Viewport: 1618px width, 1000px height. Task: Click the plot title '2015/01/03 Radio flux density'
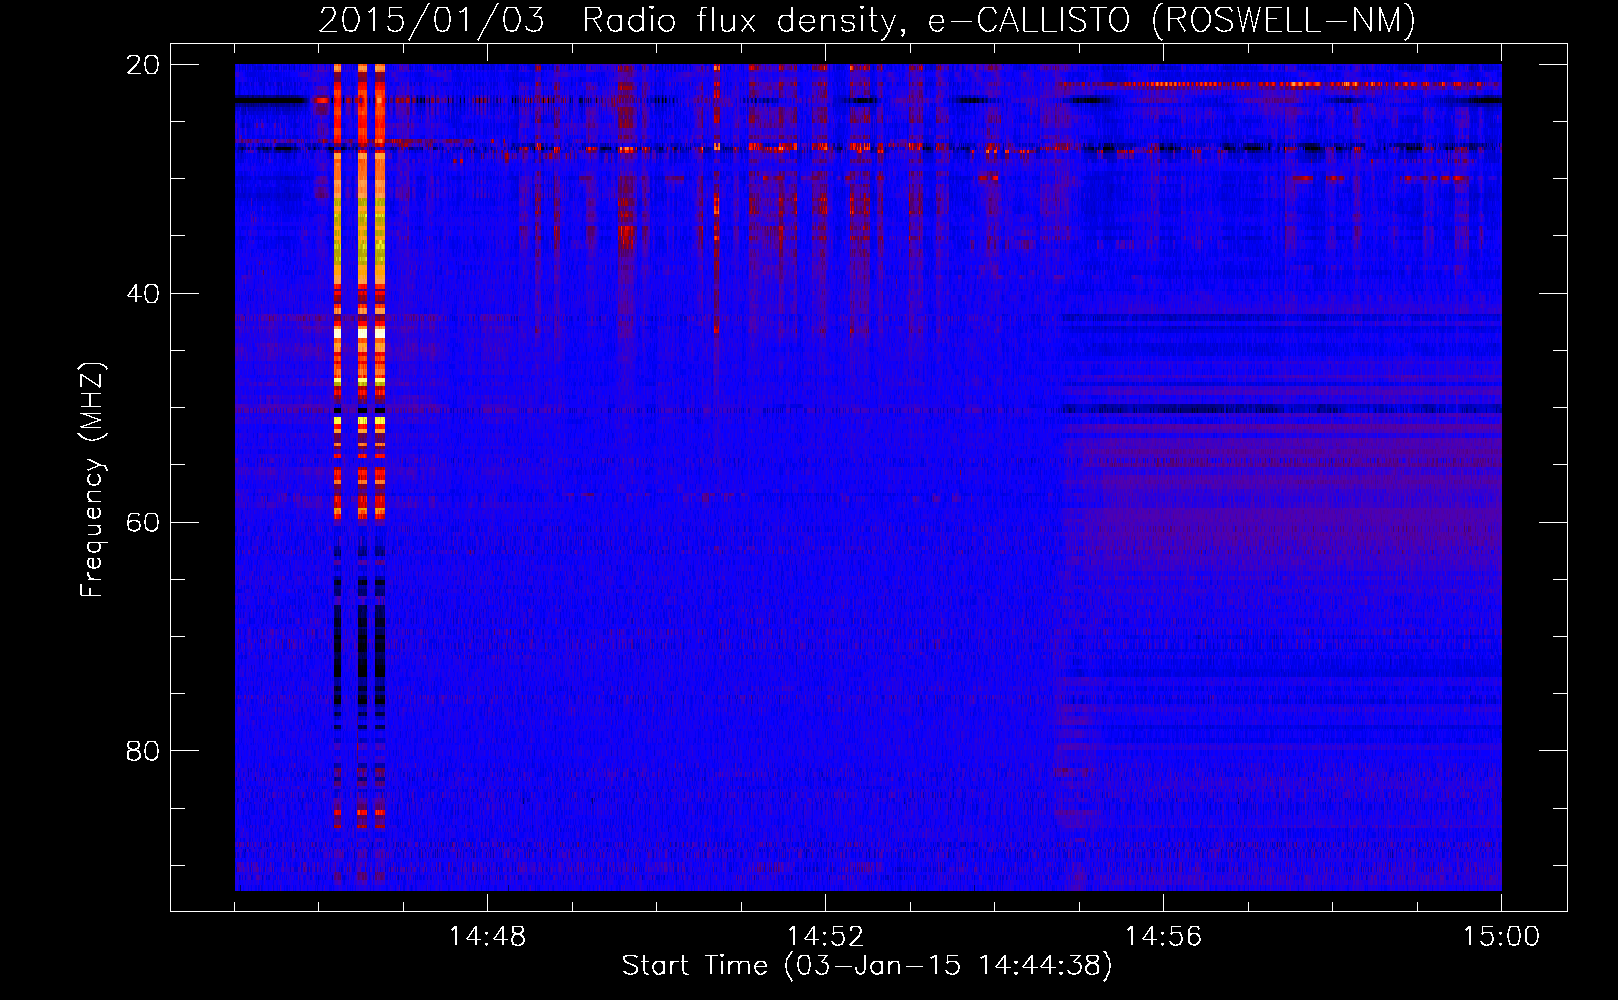tap(612, 20)
